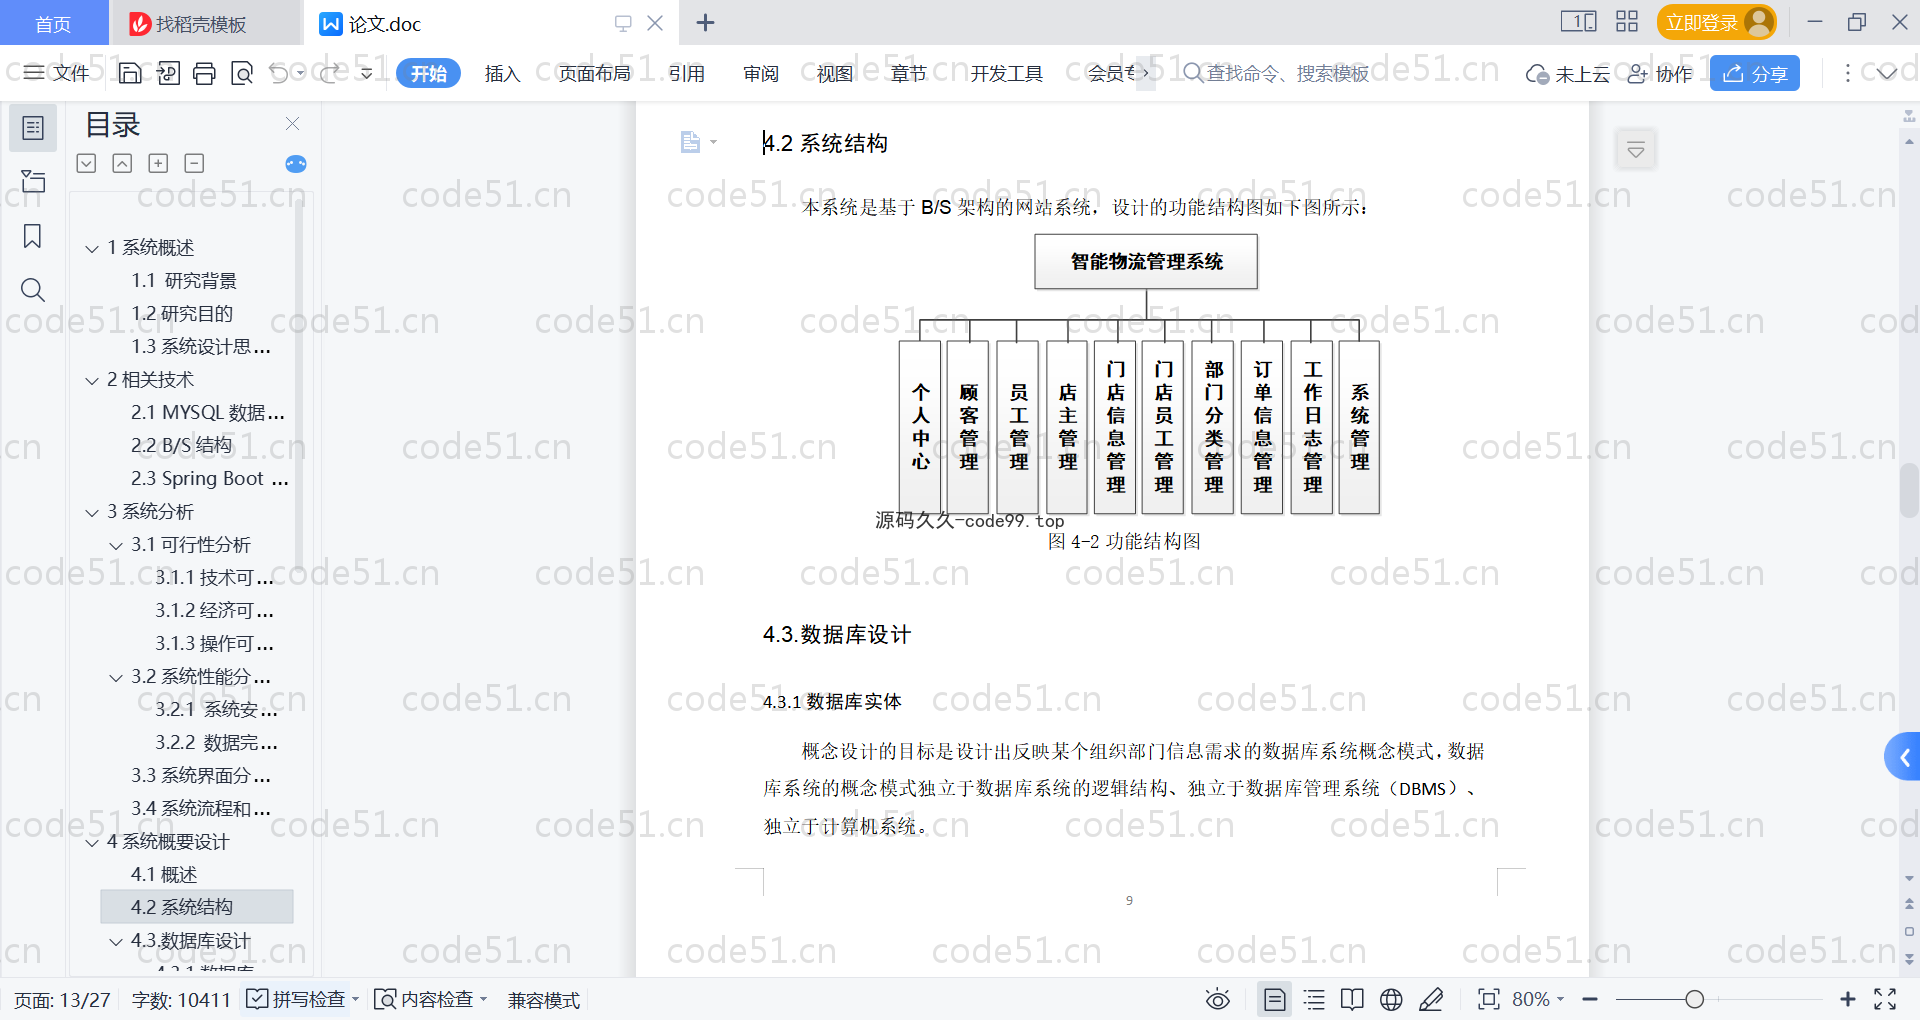Screen dimensions: 1920x1020
Task: Open the bookmark icon in left sidebar
Action: 33,236
